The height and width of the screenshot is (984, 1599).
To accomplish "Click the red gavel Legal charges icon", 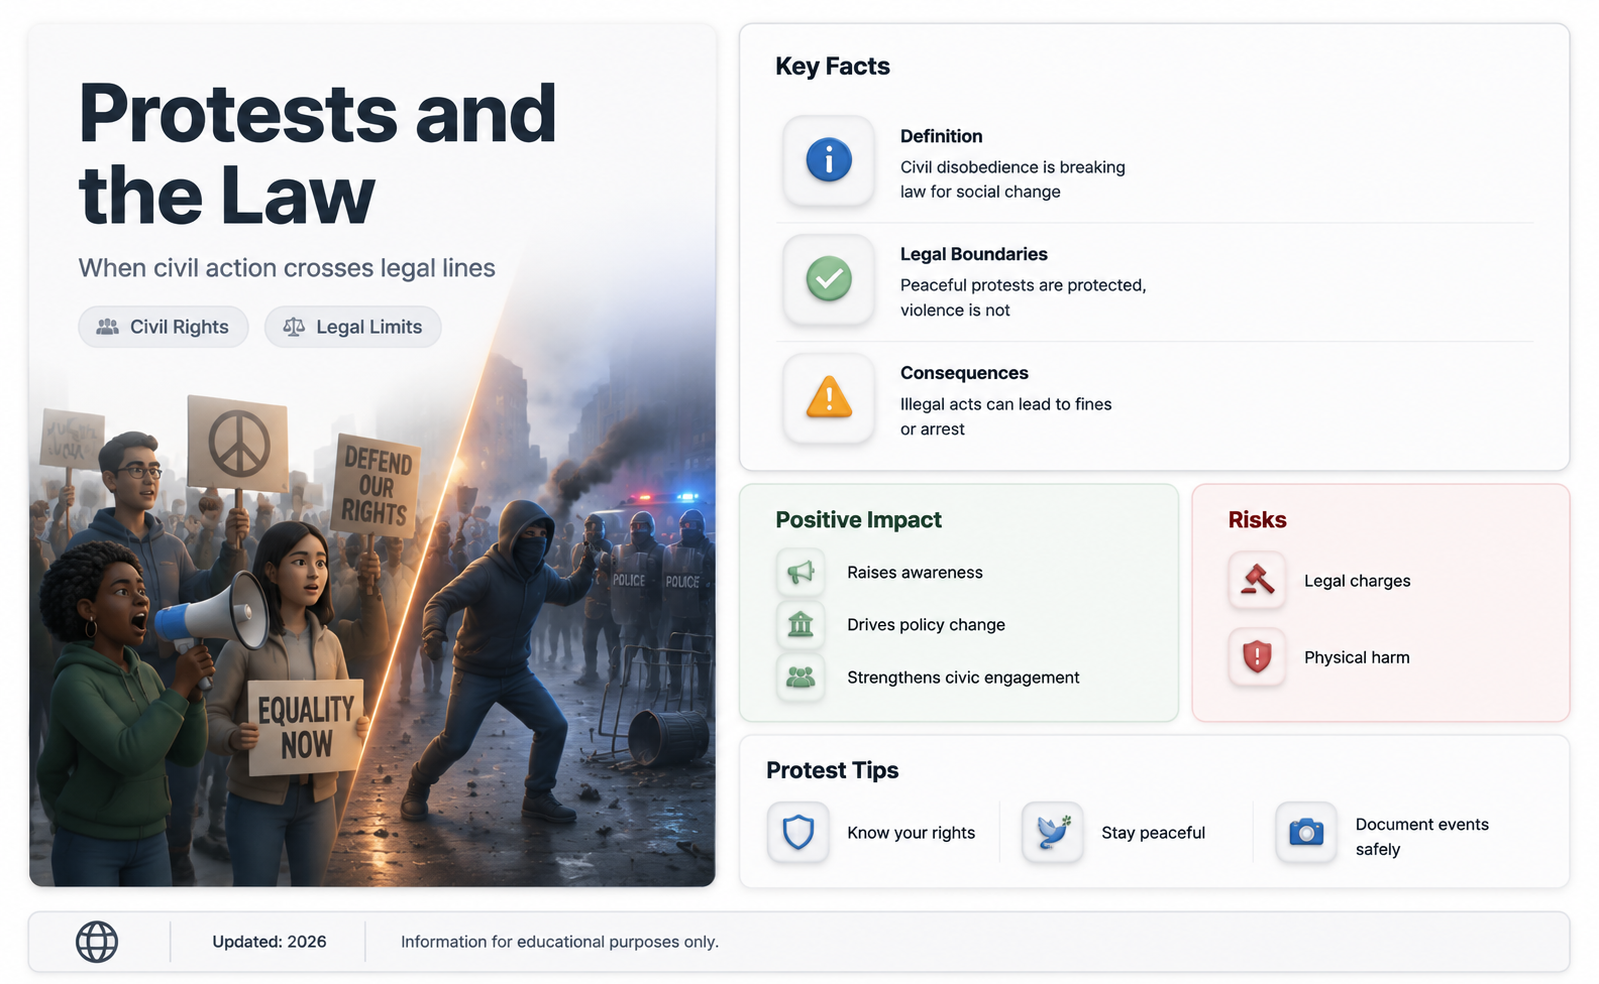I will [1257, 580].
